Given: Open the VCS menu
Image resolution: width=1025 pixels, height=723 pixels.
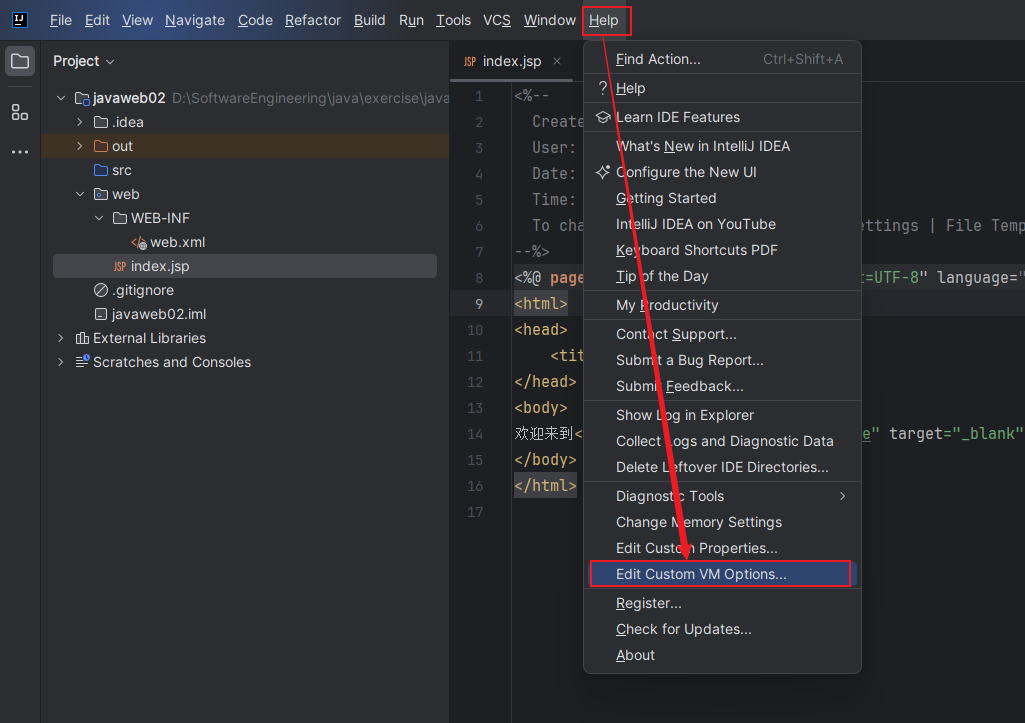Looking at the screenshot, I should 497,20.
